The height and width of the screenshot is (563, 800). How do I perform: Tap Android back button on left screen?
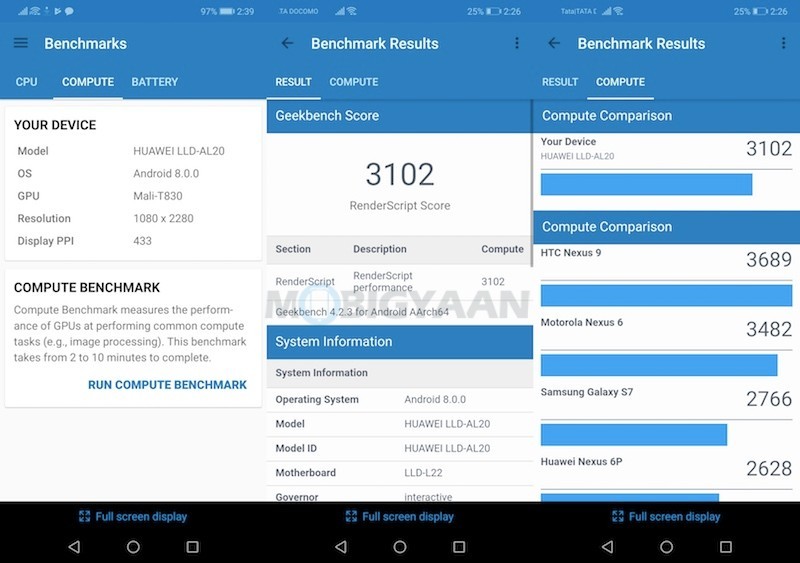[x=74, y=547]
